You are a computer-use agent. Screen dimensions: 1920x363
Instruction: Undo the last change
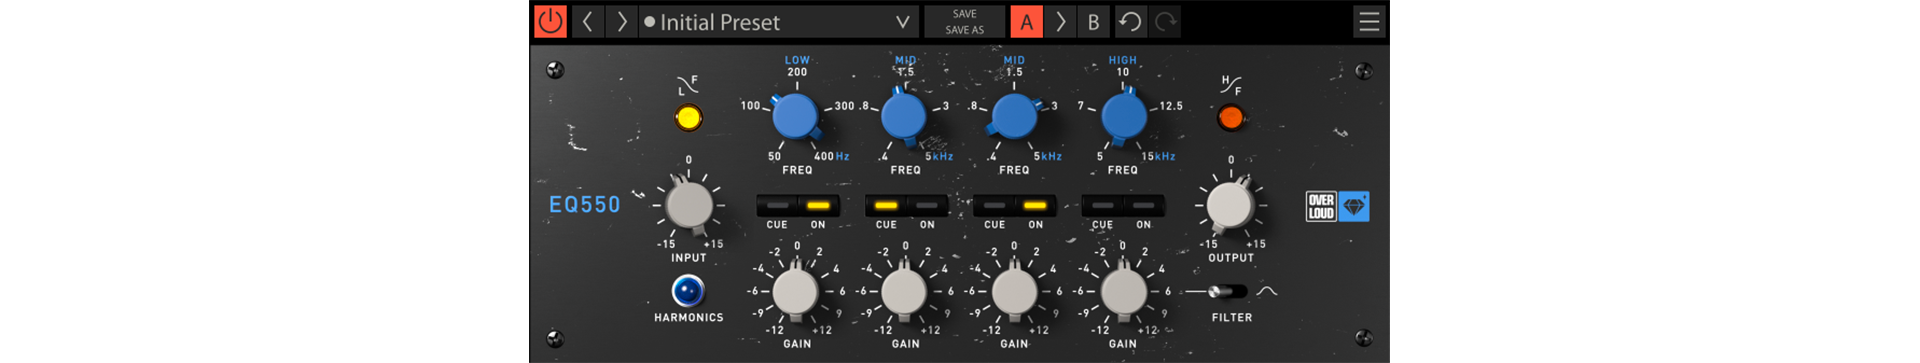(x=1130, y=21)
